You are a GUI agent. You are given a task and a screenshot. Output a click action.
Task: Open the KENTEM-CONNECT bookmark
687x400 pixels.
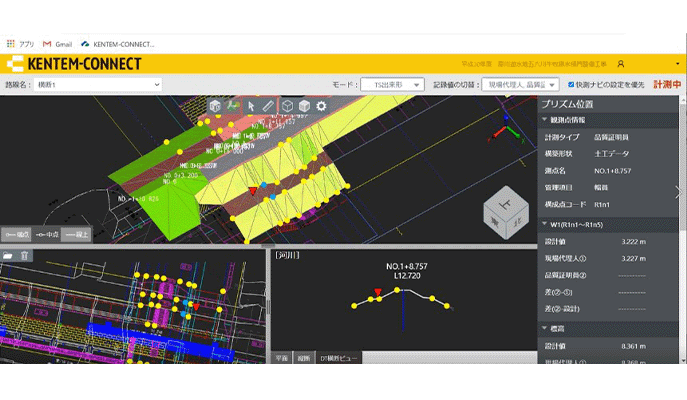[117, 44]
